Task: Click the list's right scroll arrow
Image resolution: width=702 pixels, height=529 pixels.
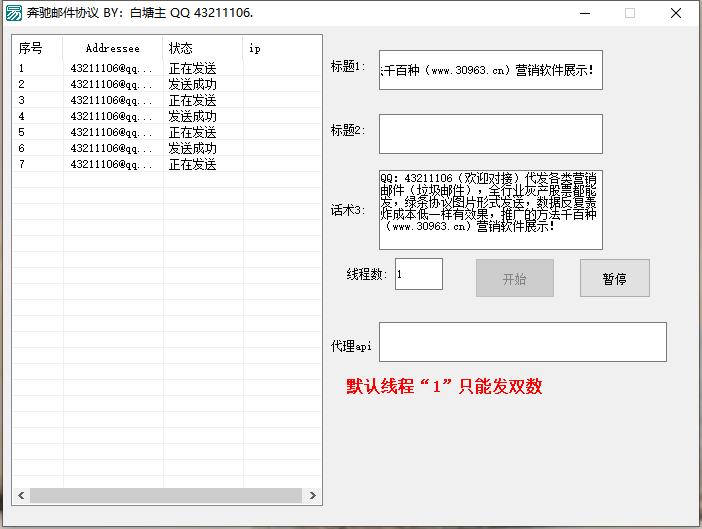Action: 312,495
